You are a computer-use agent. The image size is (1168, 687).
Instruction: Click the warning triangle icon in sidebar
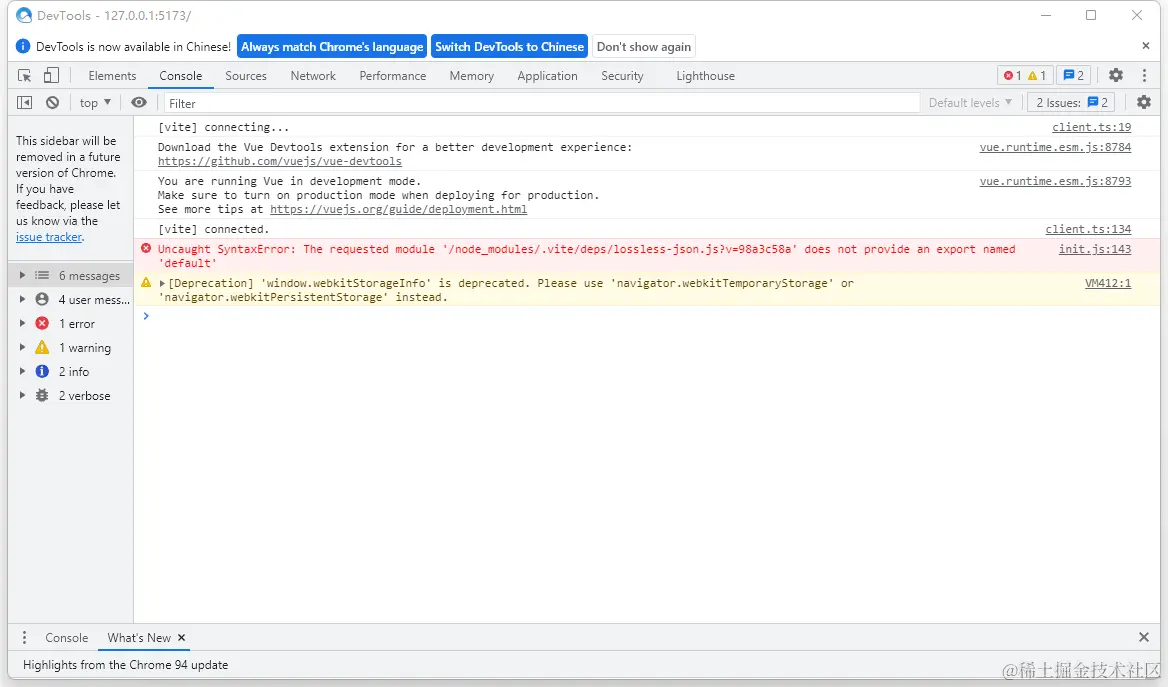point(42,347)
